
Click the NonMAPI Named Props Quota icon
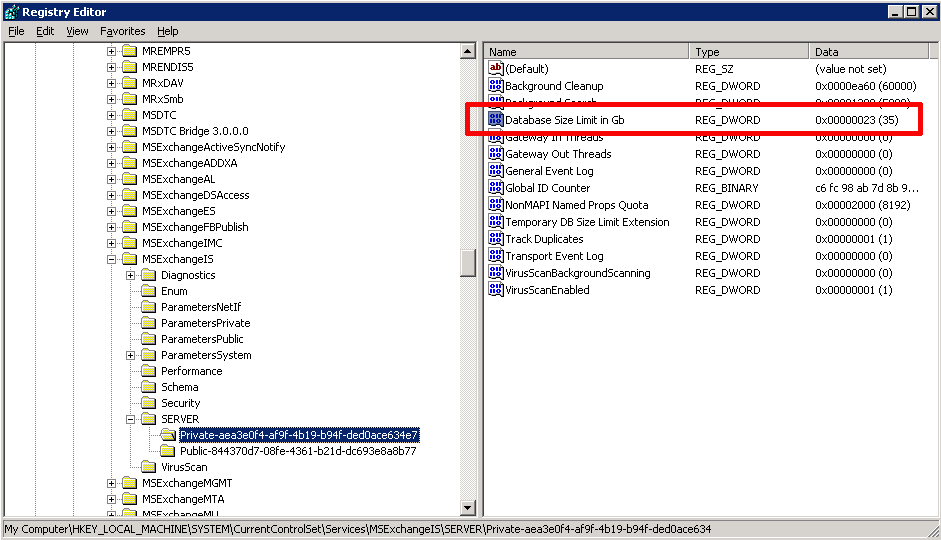496,205
